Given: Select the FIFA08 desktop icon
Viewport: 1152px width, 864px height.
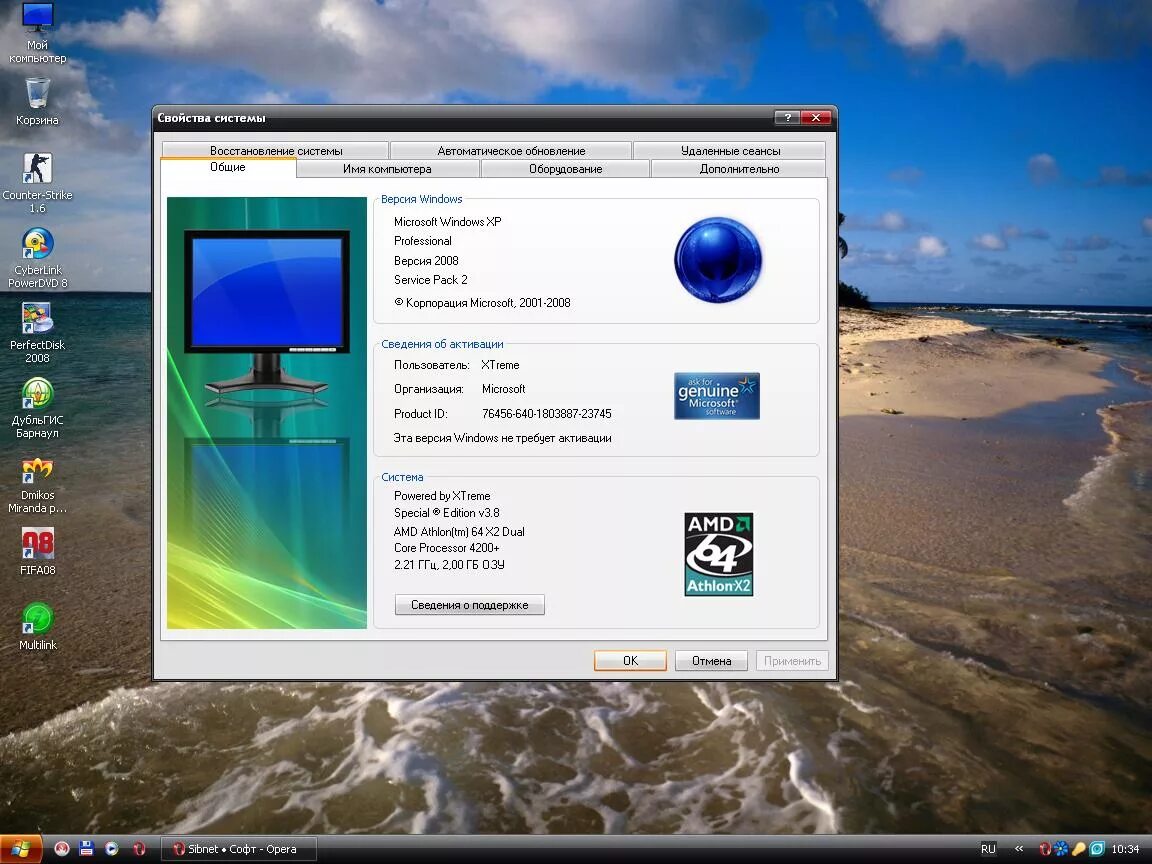Looking at the screenshot, I should pyautogui.click(x=37, y=551).
